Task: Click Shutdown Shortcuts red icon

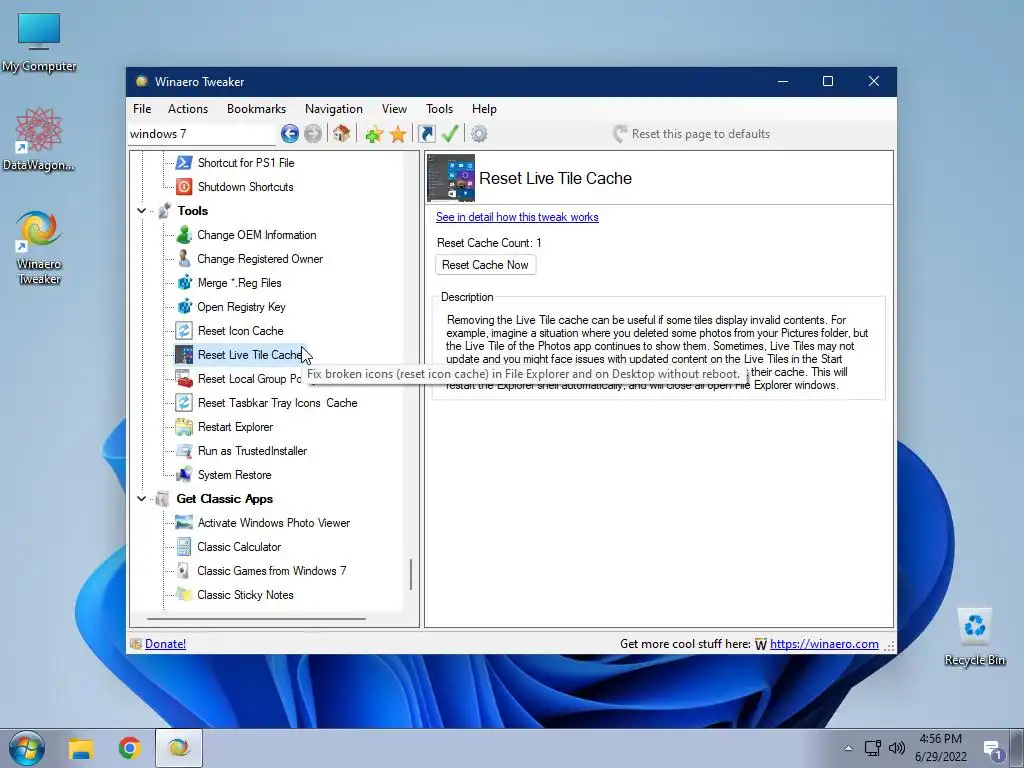Action: click(x=184, y=187)
